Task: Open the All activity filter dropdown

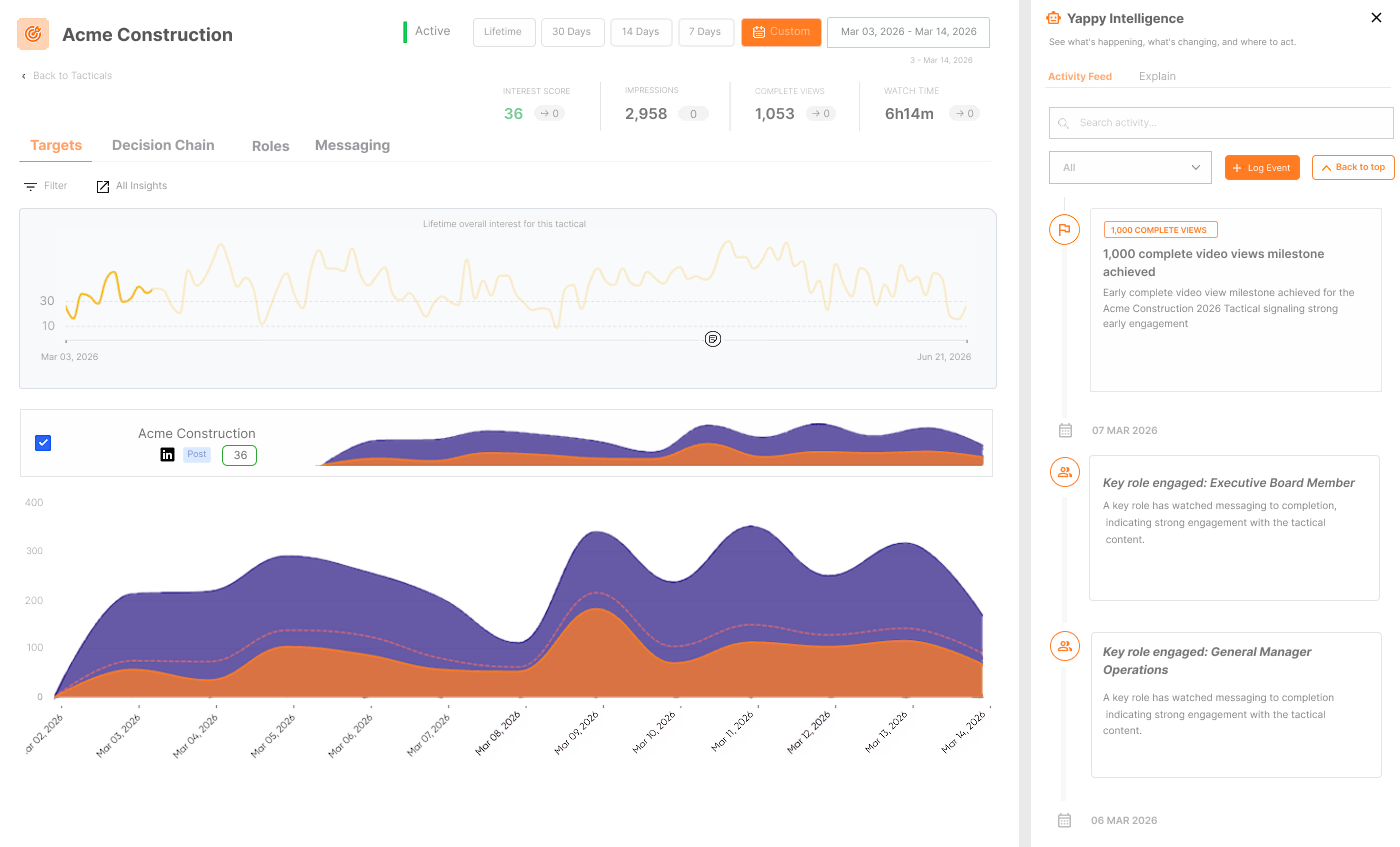Action: [1130, 168]
